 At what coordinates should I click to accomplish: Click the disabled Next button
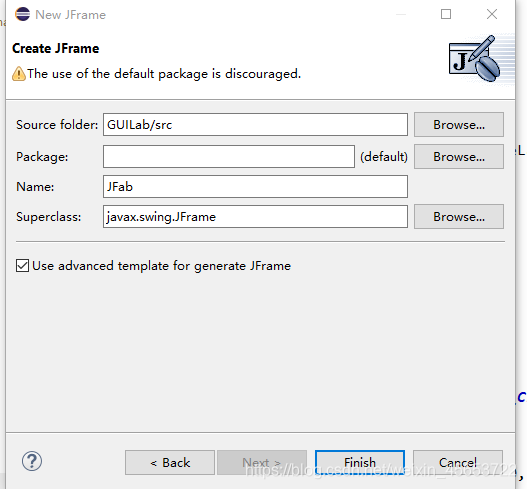[x=262, y=462]
